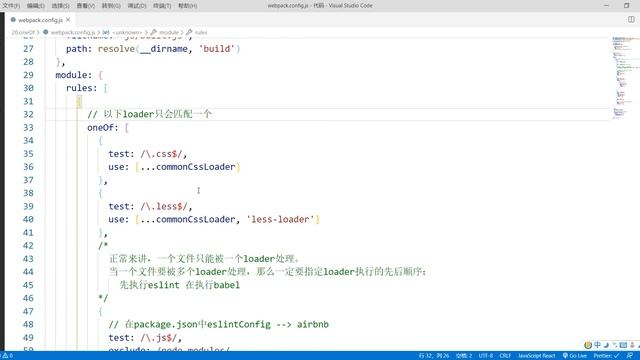Click the comment mentioning 'airbnb' on line 48
Image resolution: width=640 pixels, height=360 pixels.
[x=218, y=324]
